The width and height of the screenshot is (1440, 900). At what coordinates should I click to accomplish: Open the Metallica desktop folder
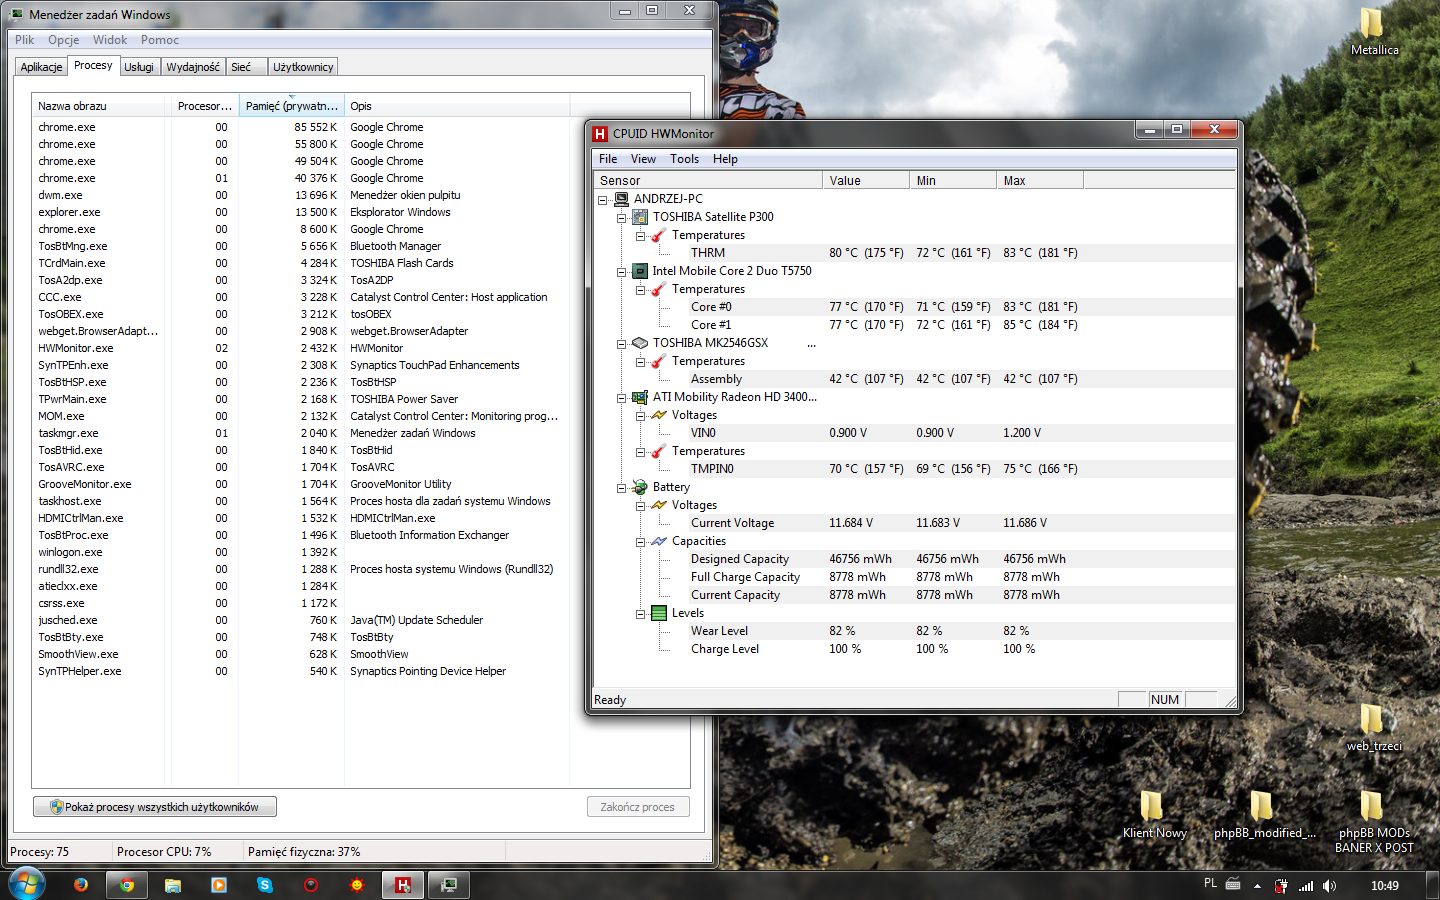(x=1374, y=31)
